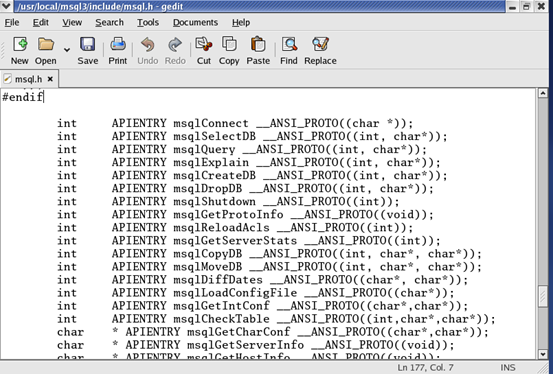The image size is (553, 374).
Task: Open the Help menu
Action: point(241,23)
